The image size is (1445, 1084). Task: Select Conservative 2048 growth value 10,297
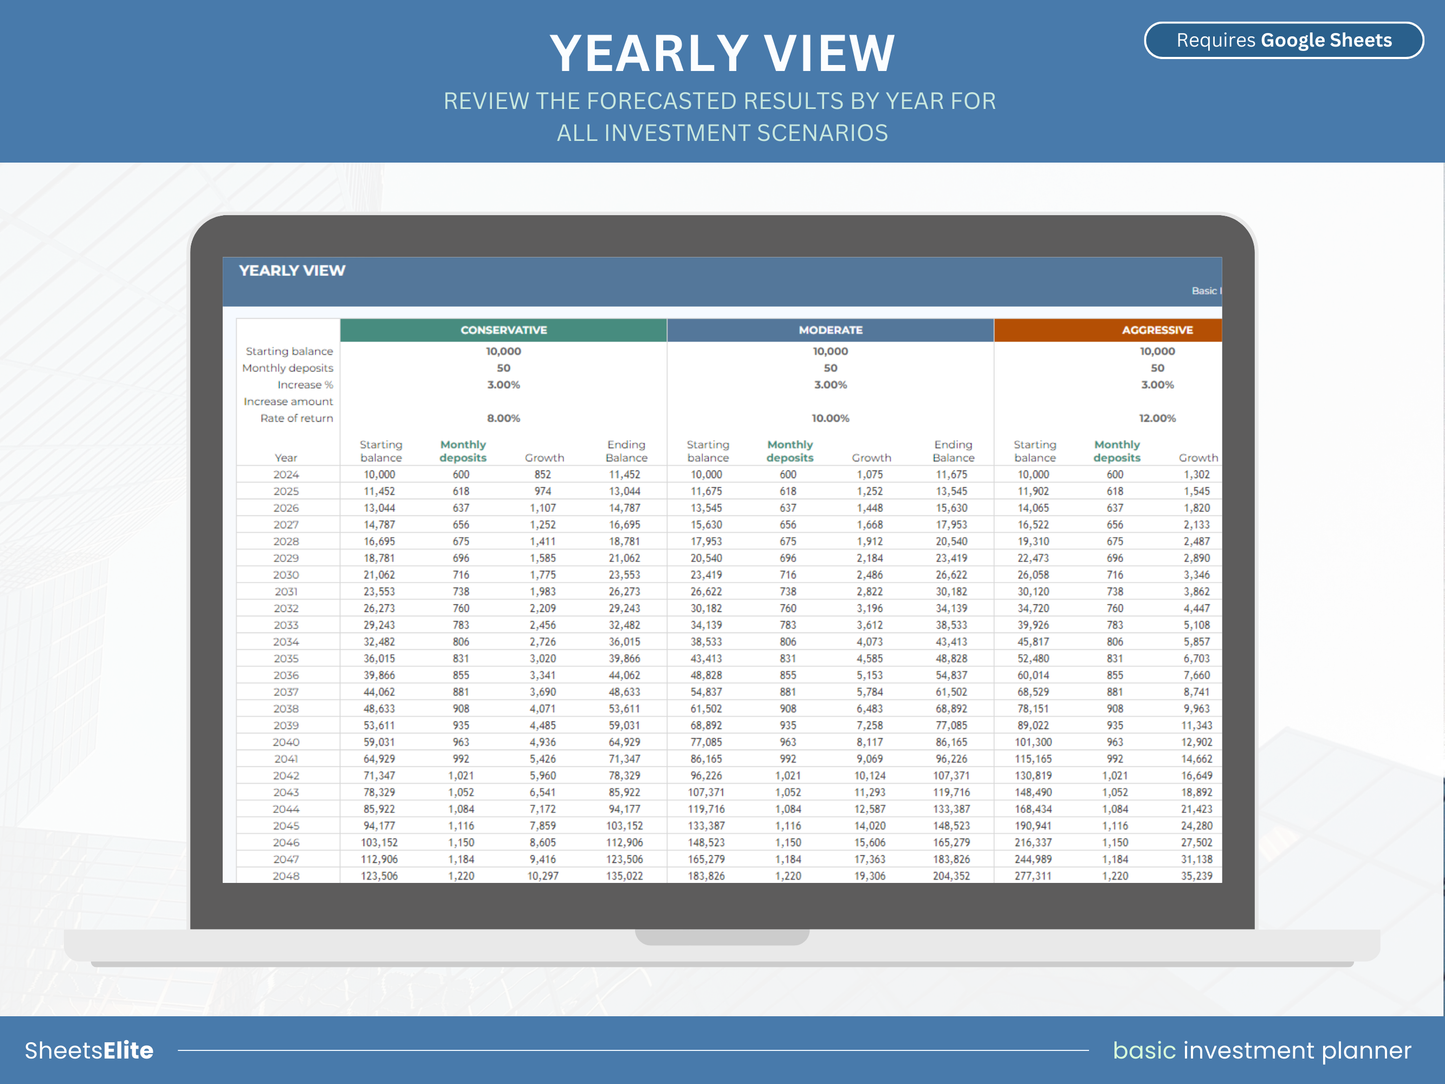pyautogui.click(x=542, y=876)
